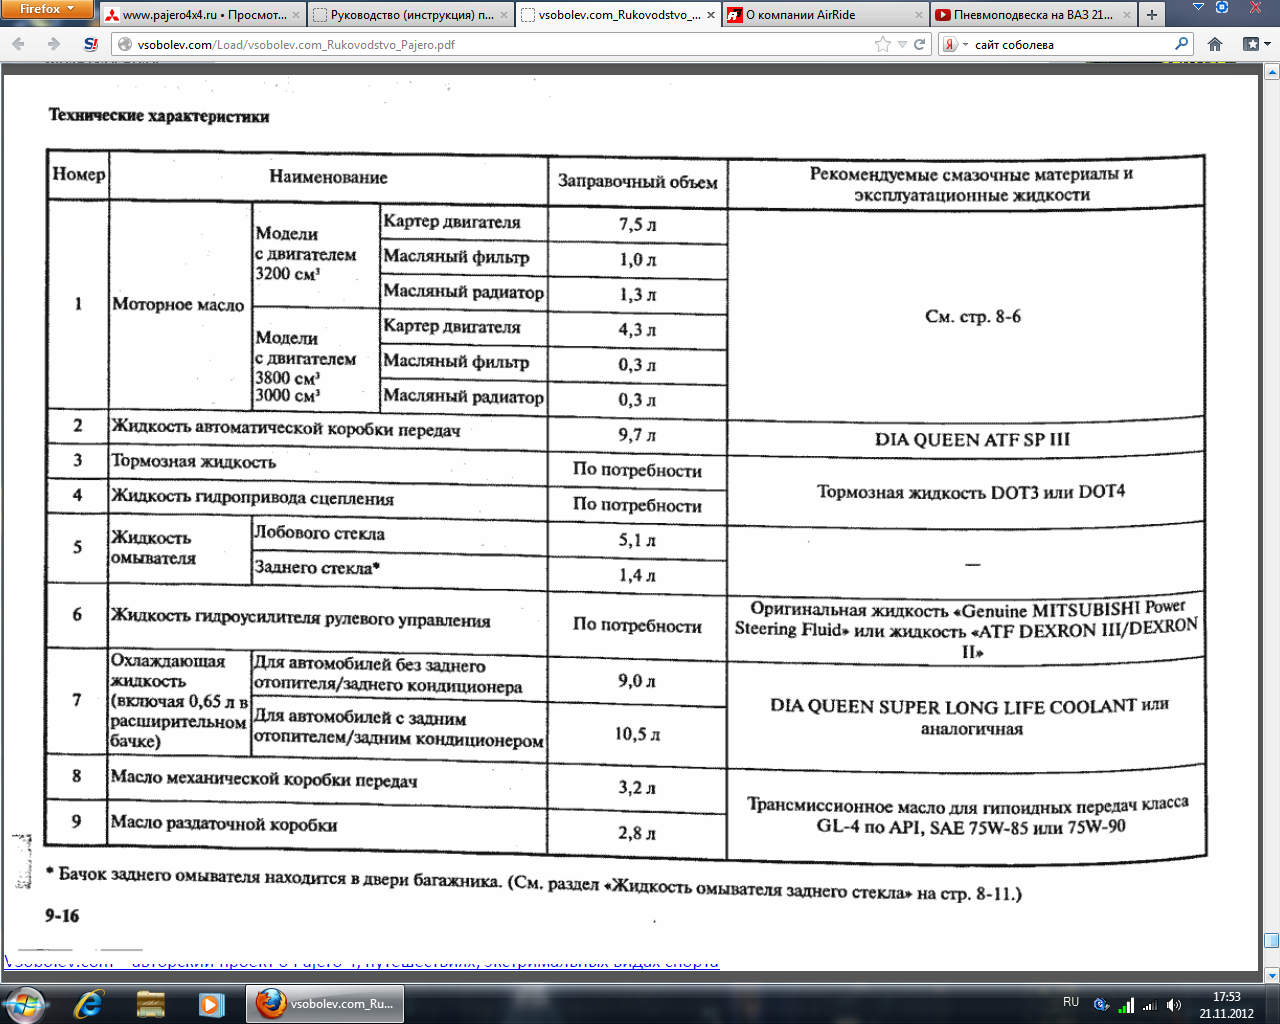The width and height of the screenshot is (1280, 1024).
Task: Click the '7,5 л' volume value
Action: tap(637, 224)
